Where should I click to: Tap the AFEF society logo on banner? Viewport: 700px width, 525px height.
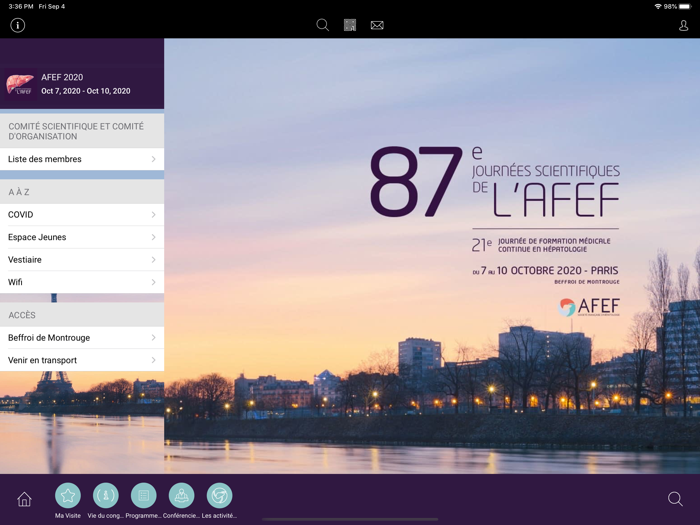click(x=589, y=307)
